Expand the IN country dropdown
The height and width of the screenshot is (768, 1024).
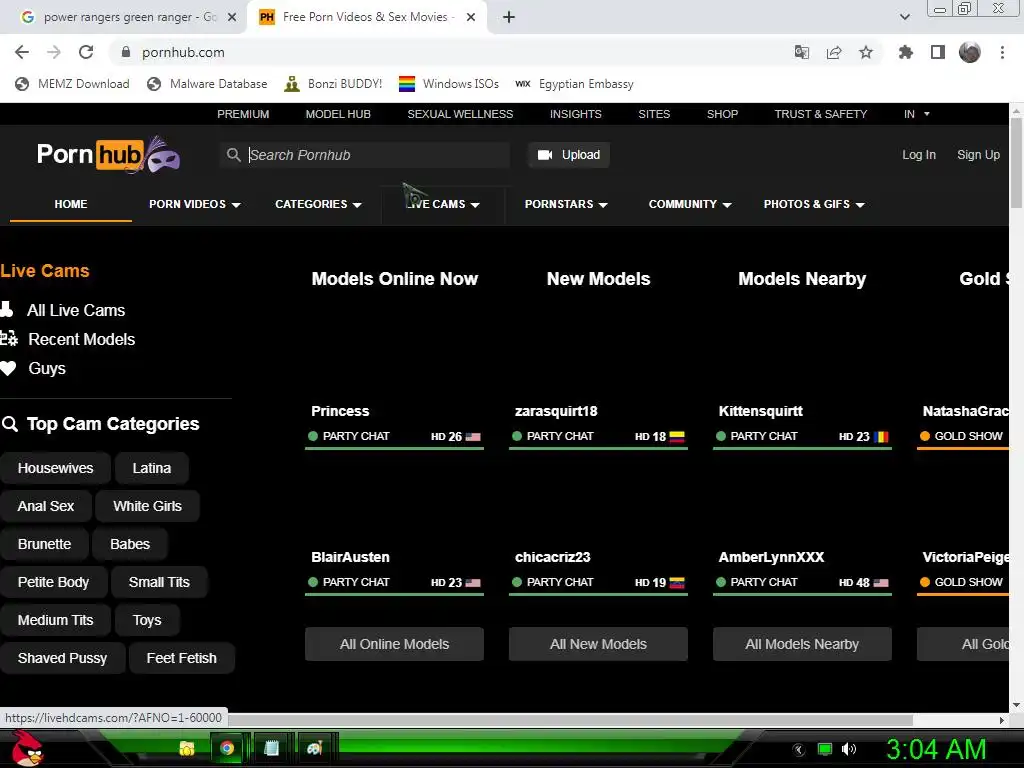click(916, 114)
